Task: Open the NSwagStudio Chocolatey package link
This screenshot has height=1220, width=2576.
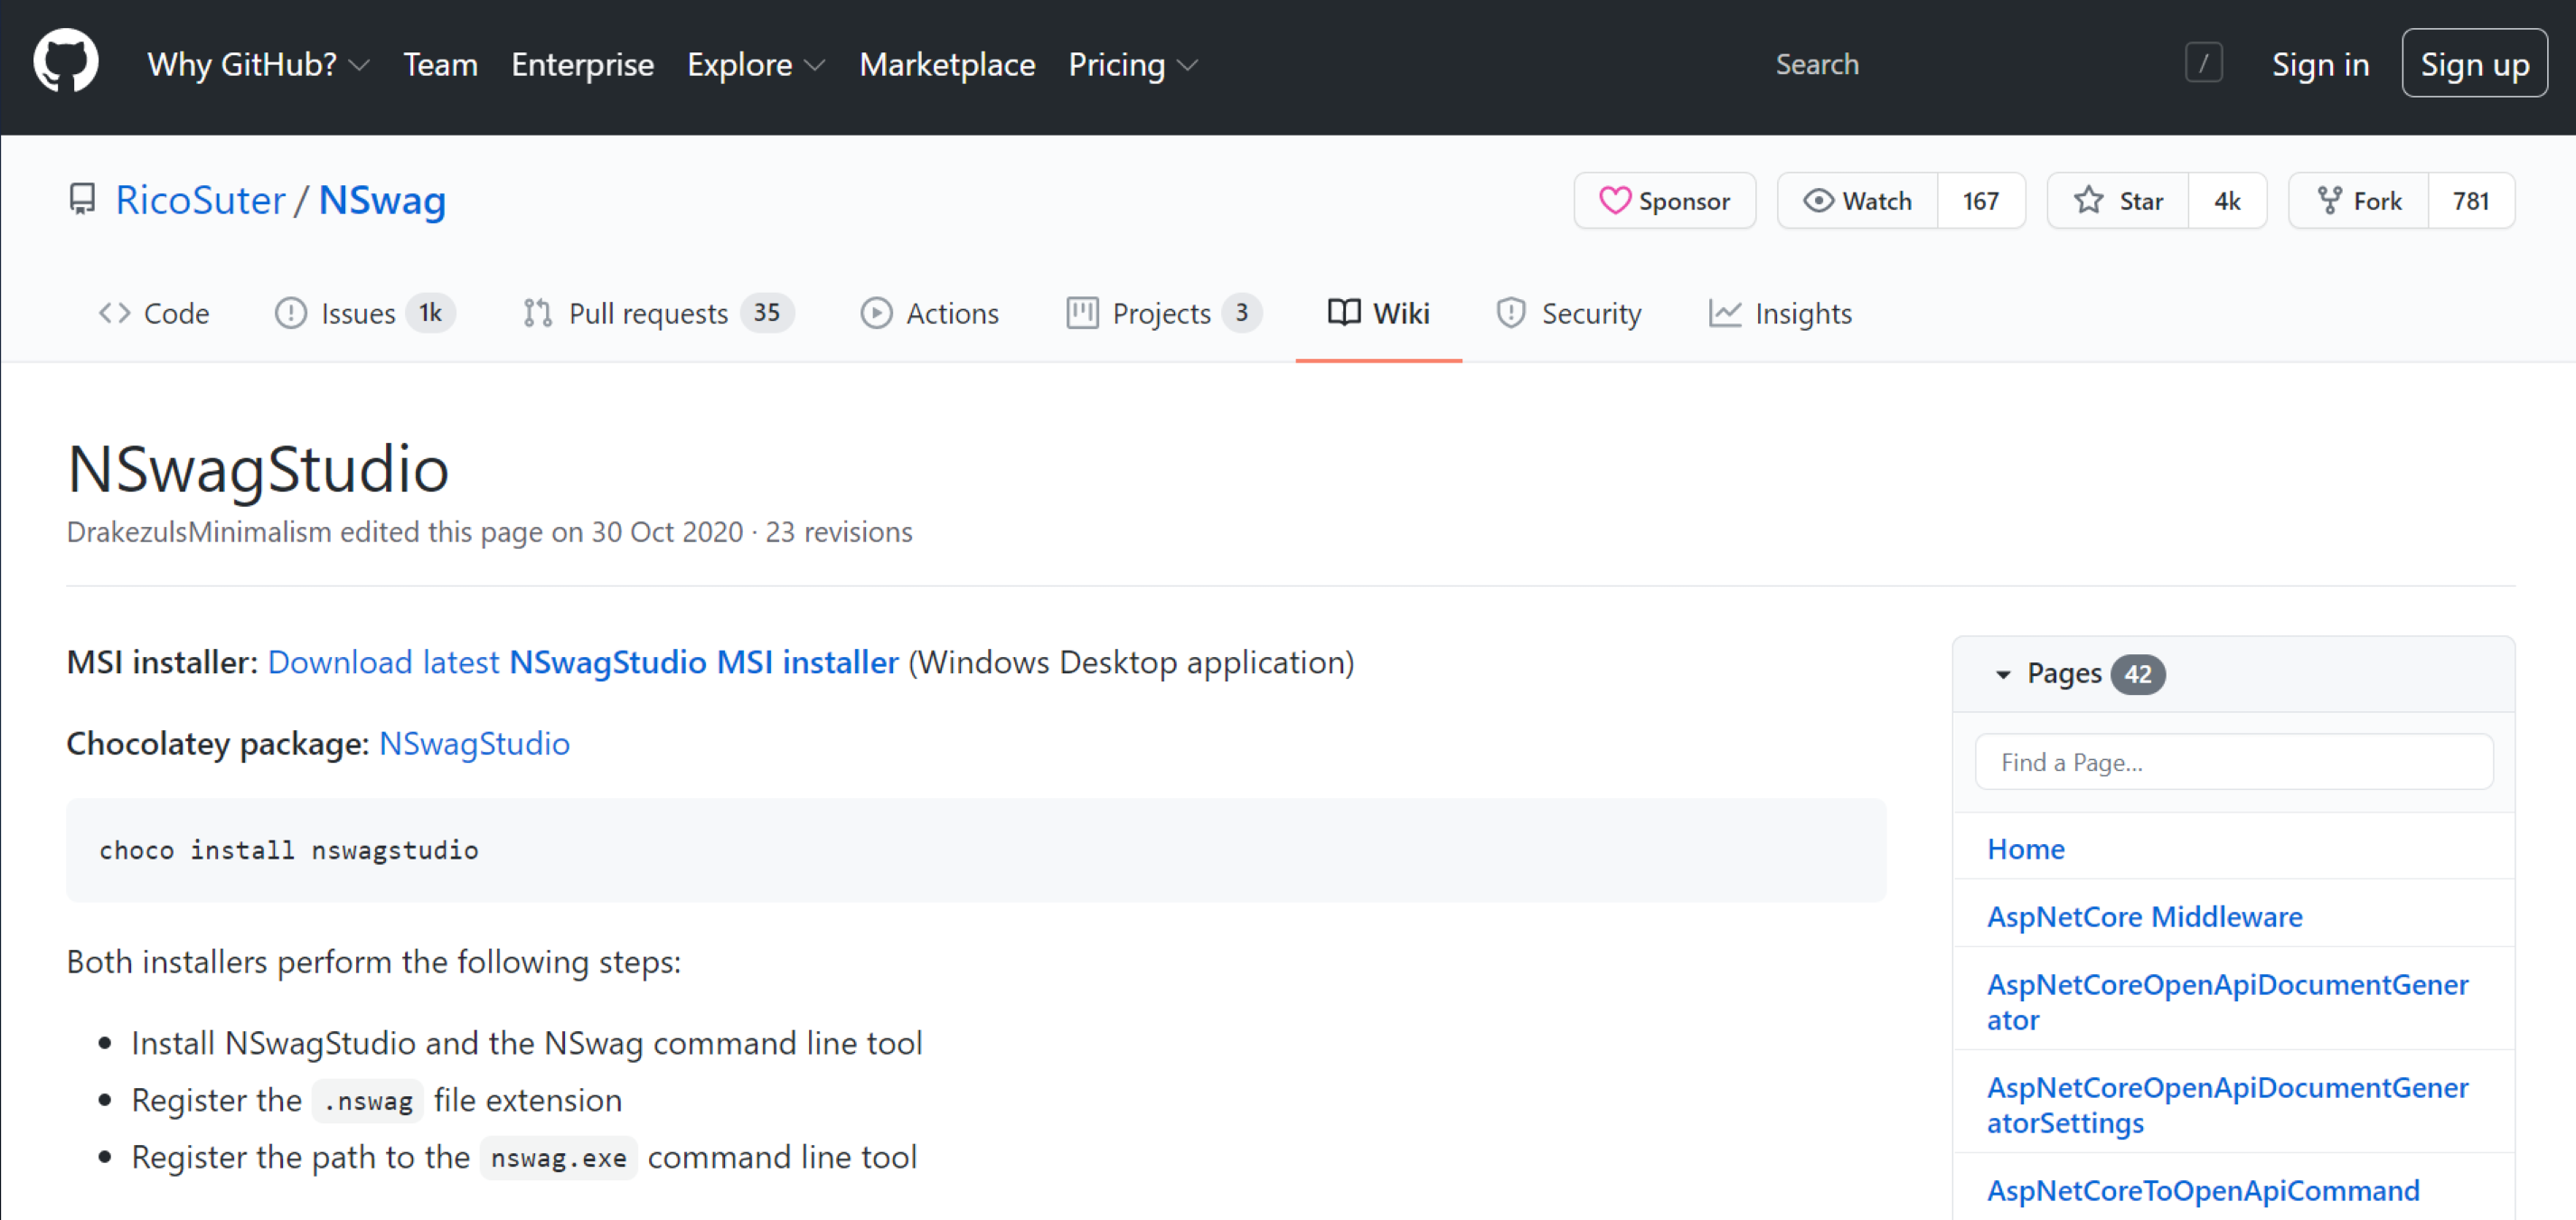Action: tap(474, 743)
